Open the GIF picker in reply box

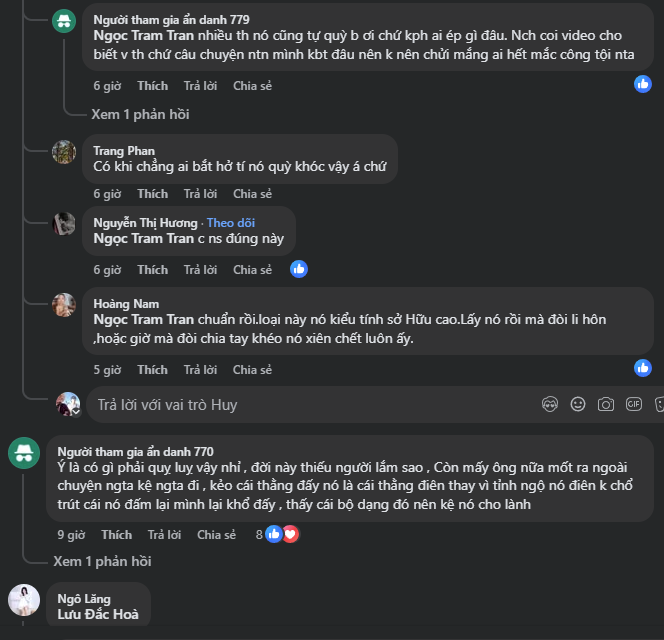click(x=633, y=405)
